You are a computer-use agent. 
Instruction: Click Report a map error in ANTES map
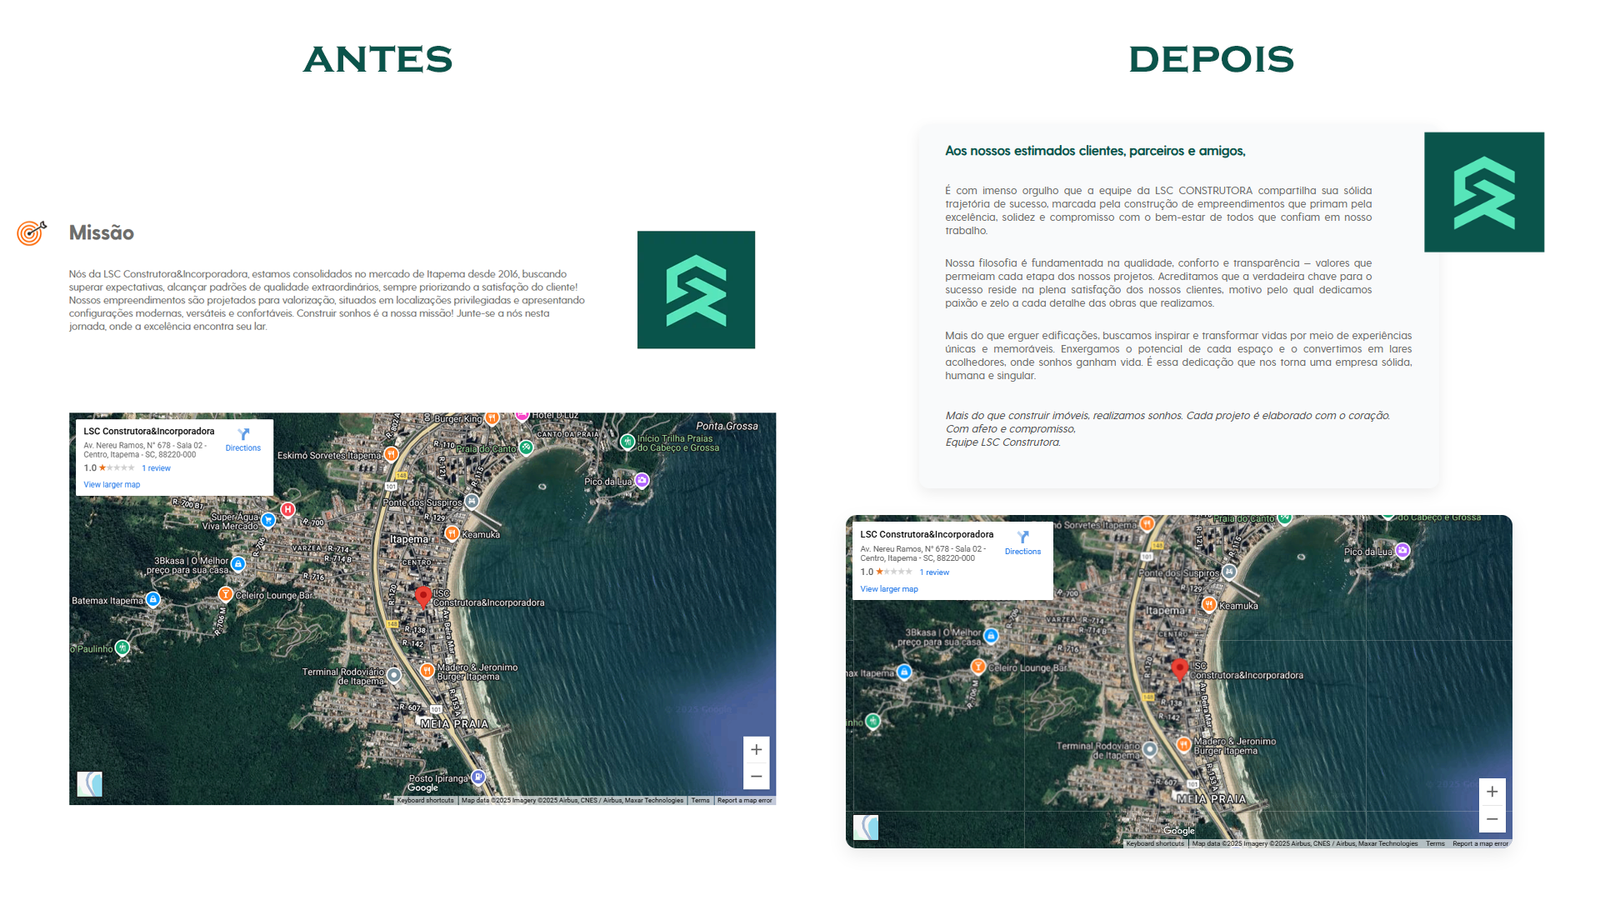click(744, 800)
